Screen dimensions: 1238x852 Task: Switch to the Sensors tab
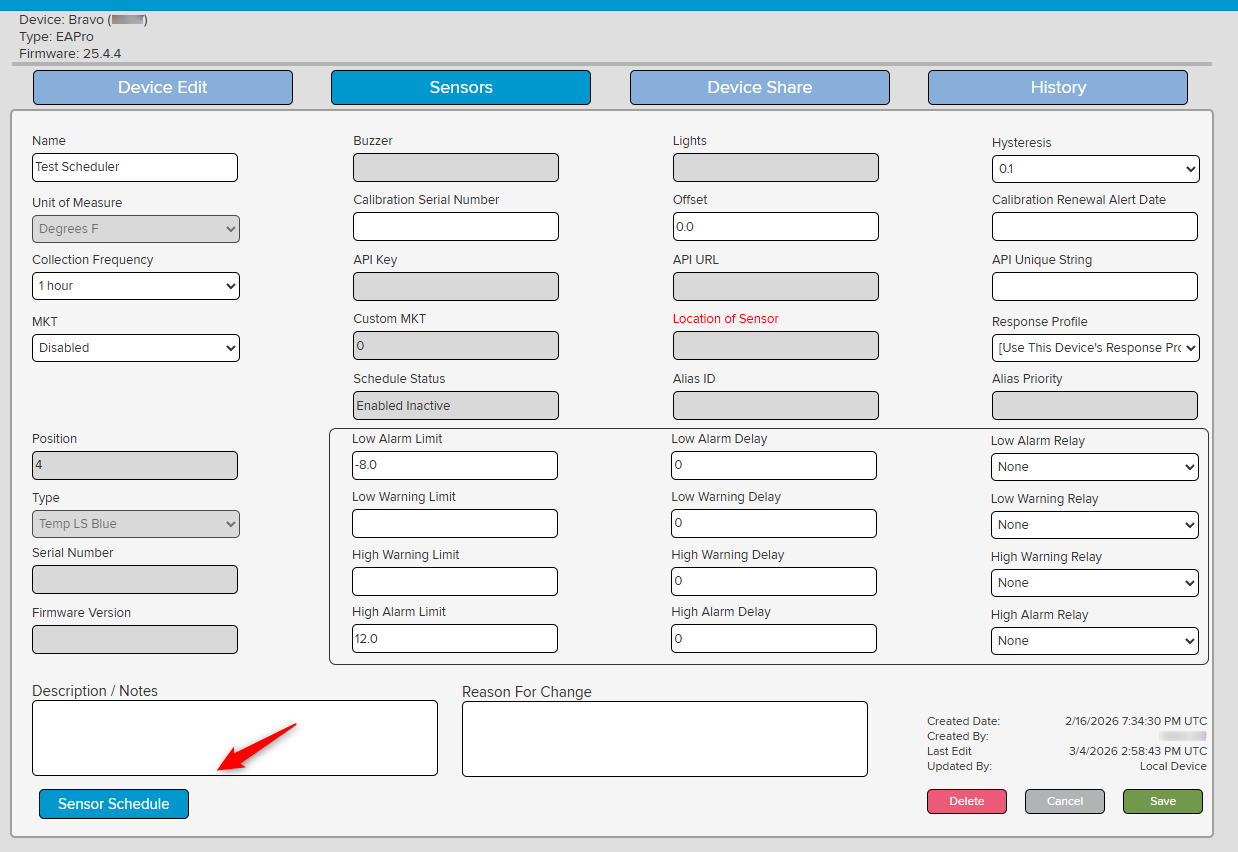tap(460, 88)
